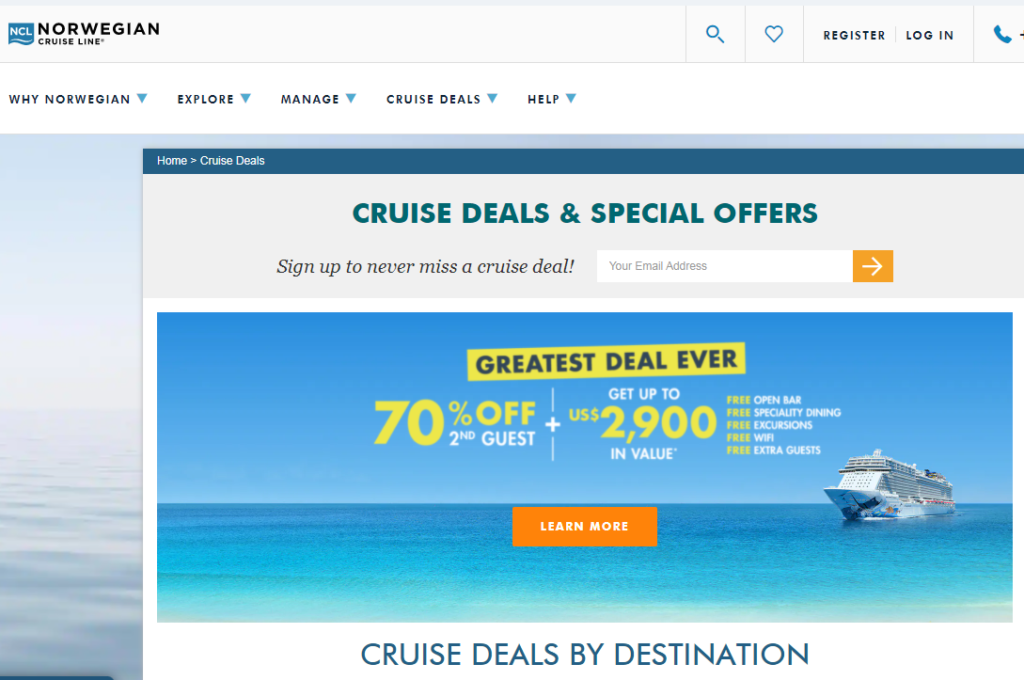This screenshot has height=680, width=1024.
Task: Open the Why Norwegian menu
Action: pos(69,99)
